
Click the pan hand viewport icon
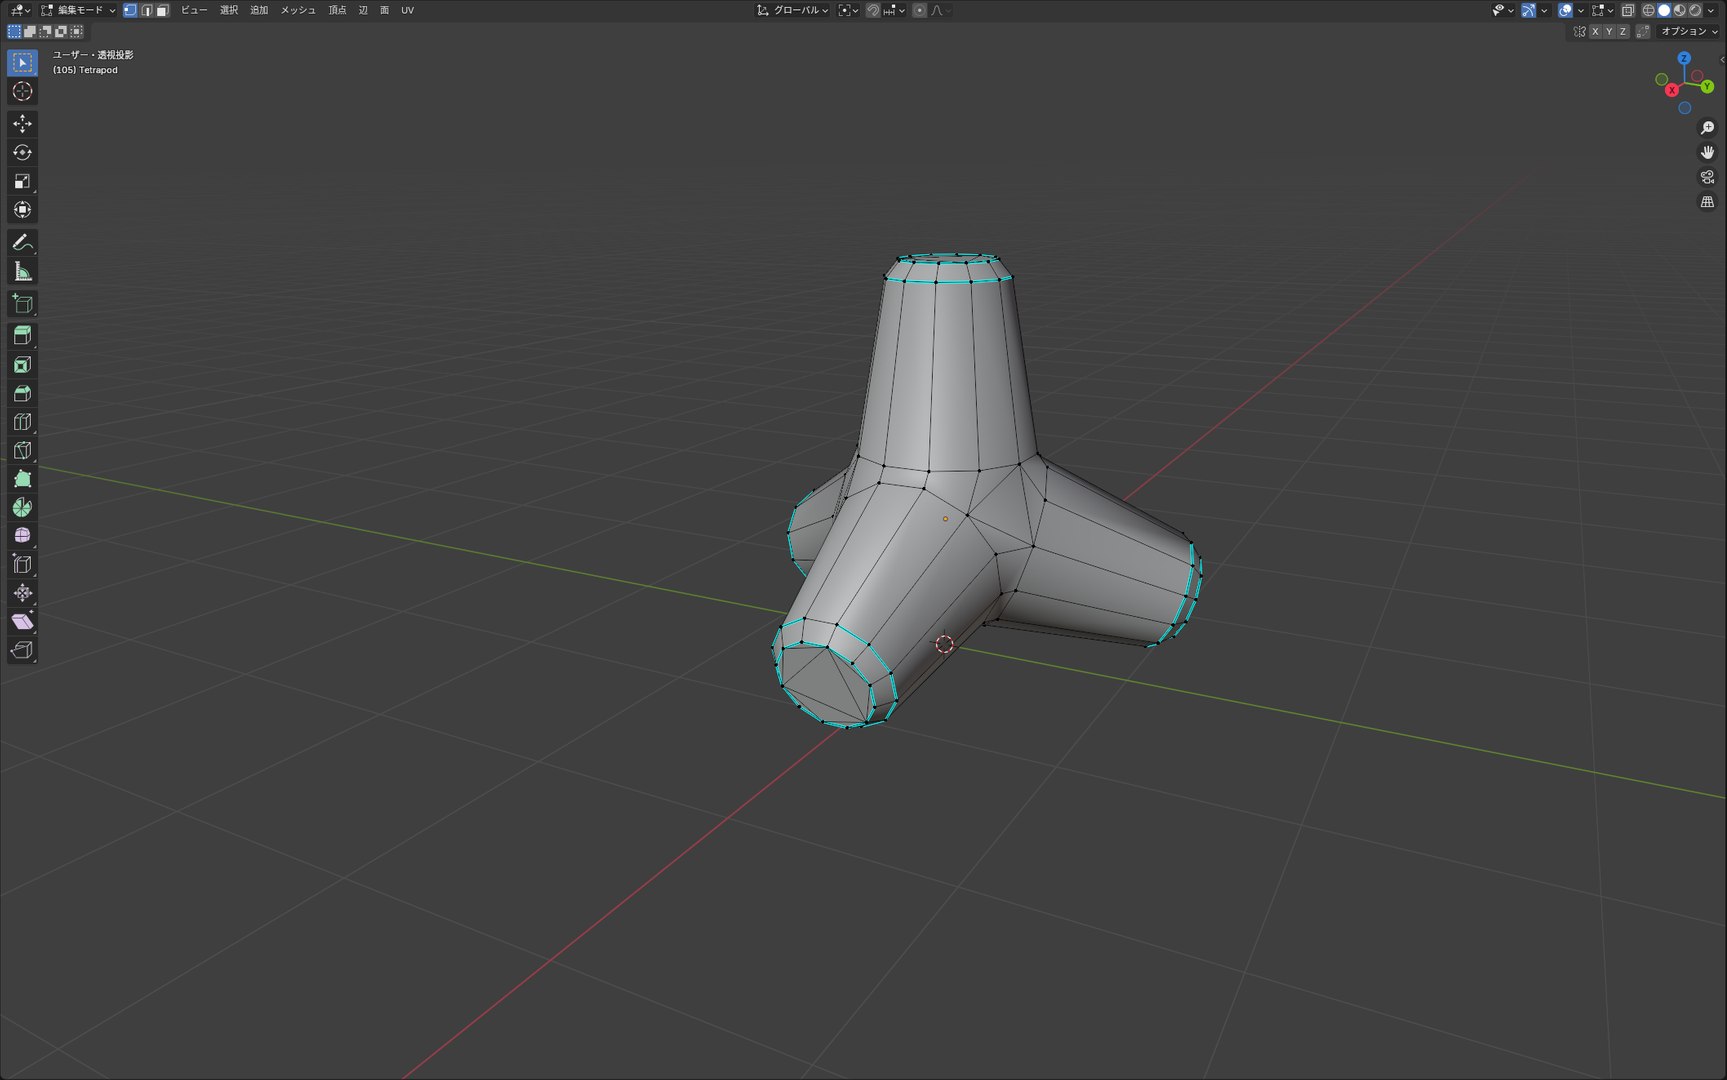tap(1707, 152)
